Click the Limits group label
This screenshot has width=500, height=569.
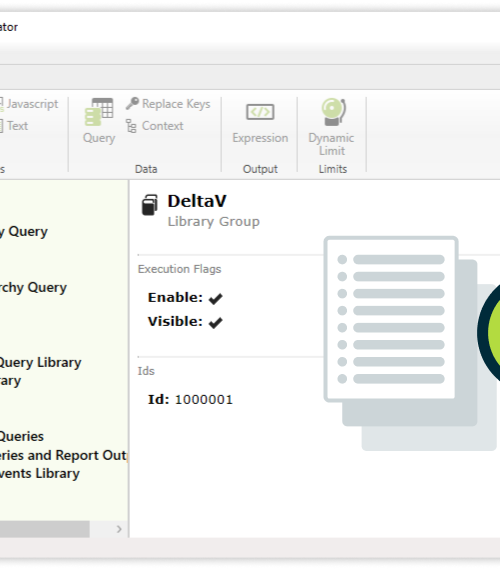[x=333, y=169]
